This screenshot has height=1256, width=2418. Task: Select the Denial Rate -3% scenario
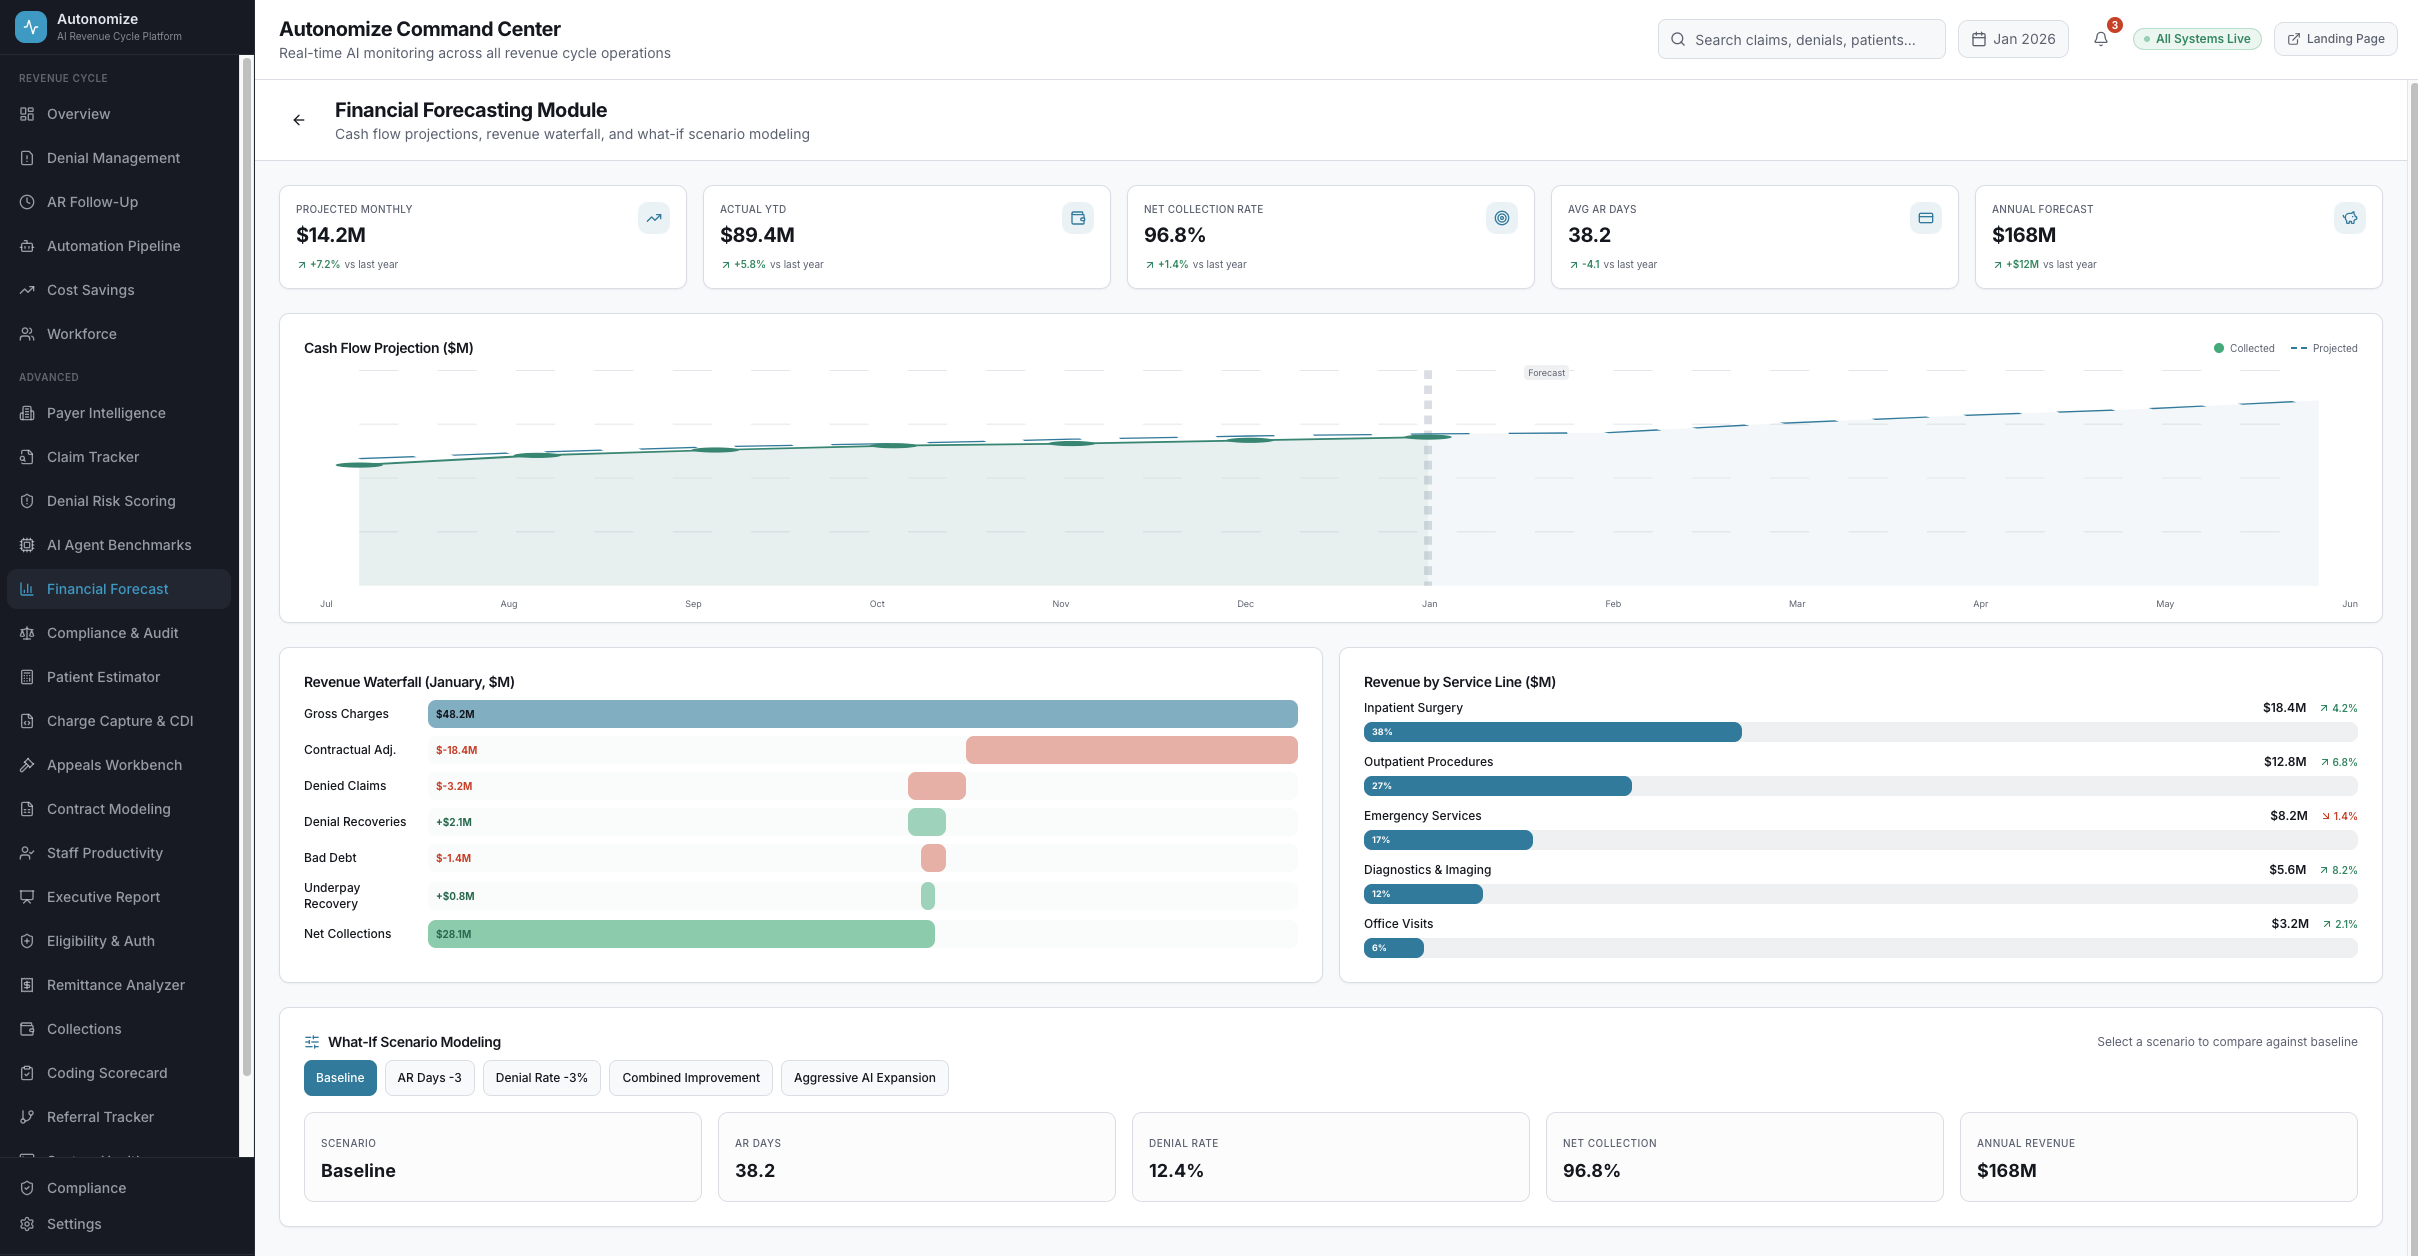coord(541,1078)
